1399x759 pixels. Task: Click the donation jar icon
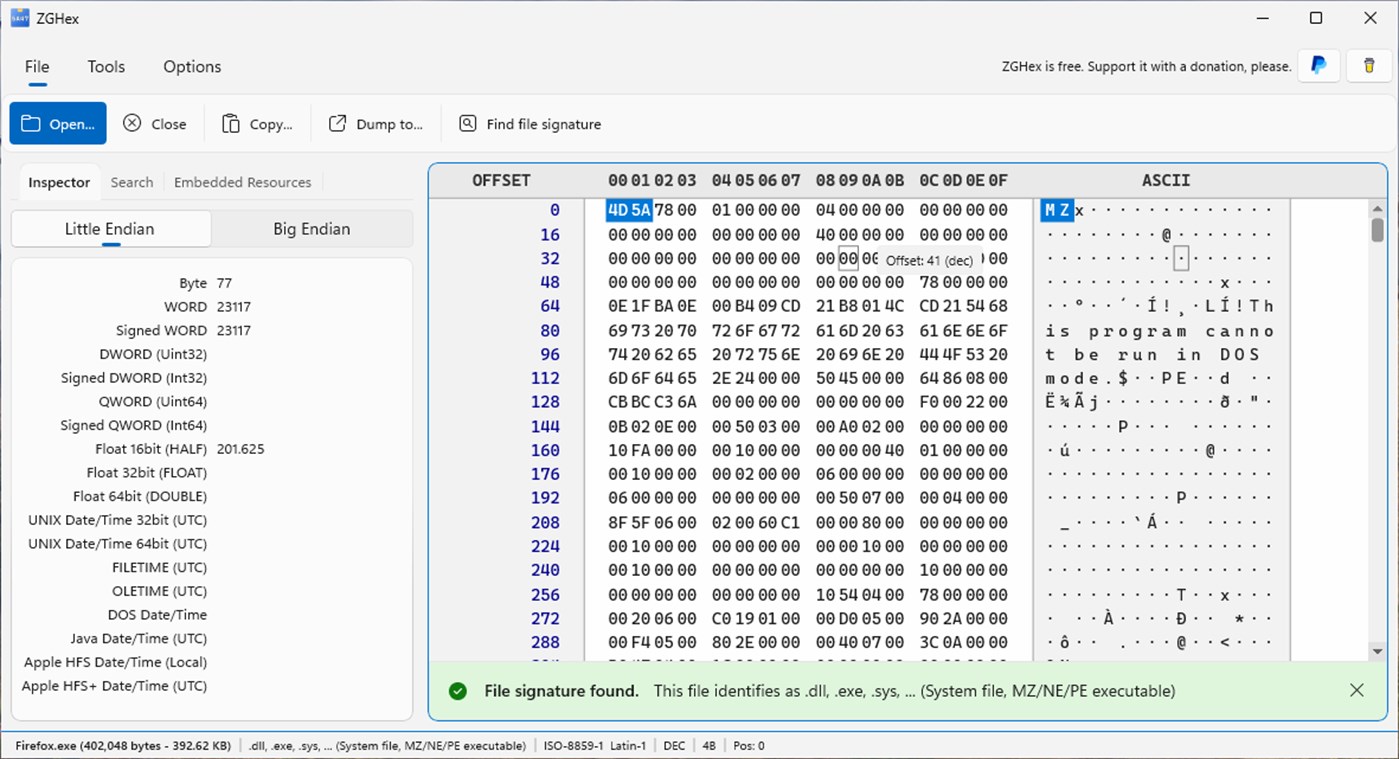click(1369, 66)
